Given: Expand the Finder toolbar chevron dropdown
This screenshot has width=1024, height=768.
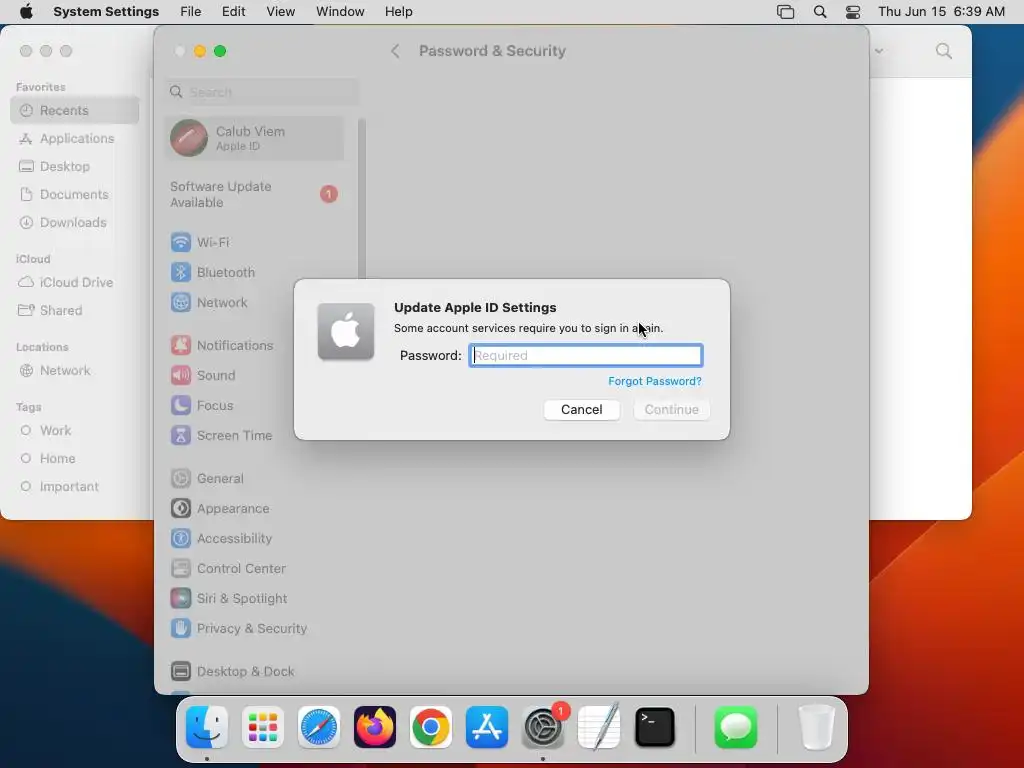Looking at the screenshot, I should [879, 51].
